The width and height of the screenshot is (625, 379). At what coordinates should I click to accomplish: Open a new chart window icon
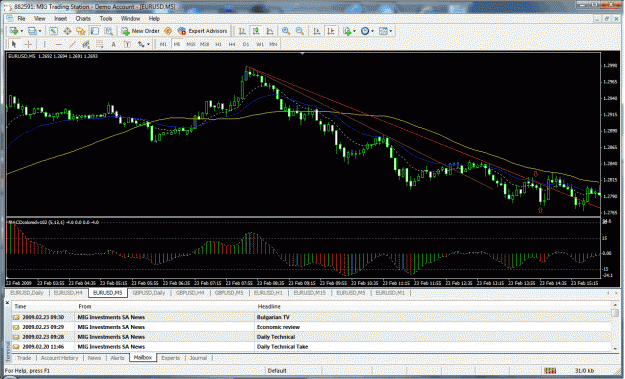click(14, 31)
